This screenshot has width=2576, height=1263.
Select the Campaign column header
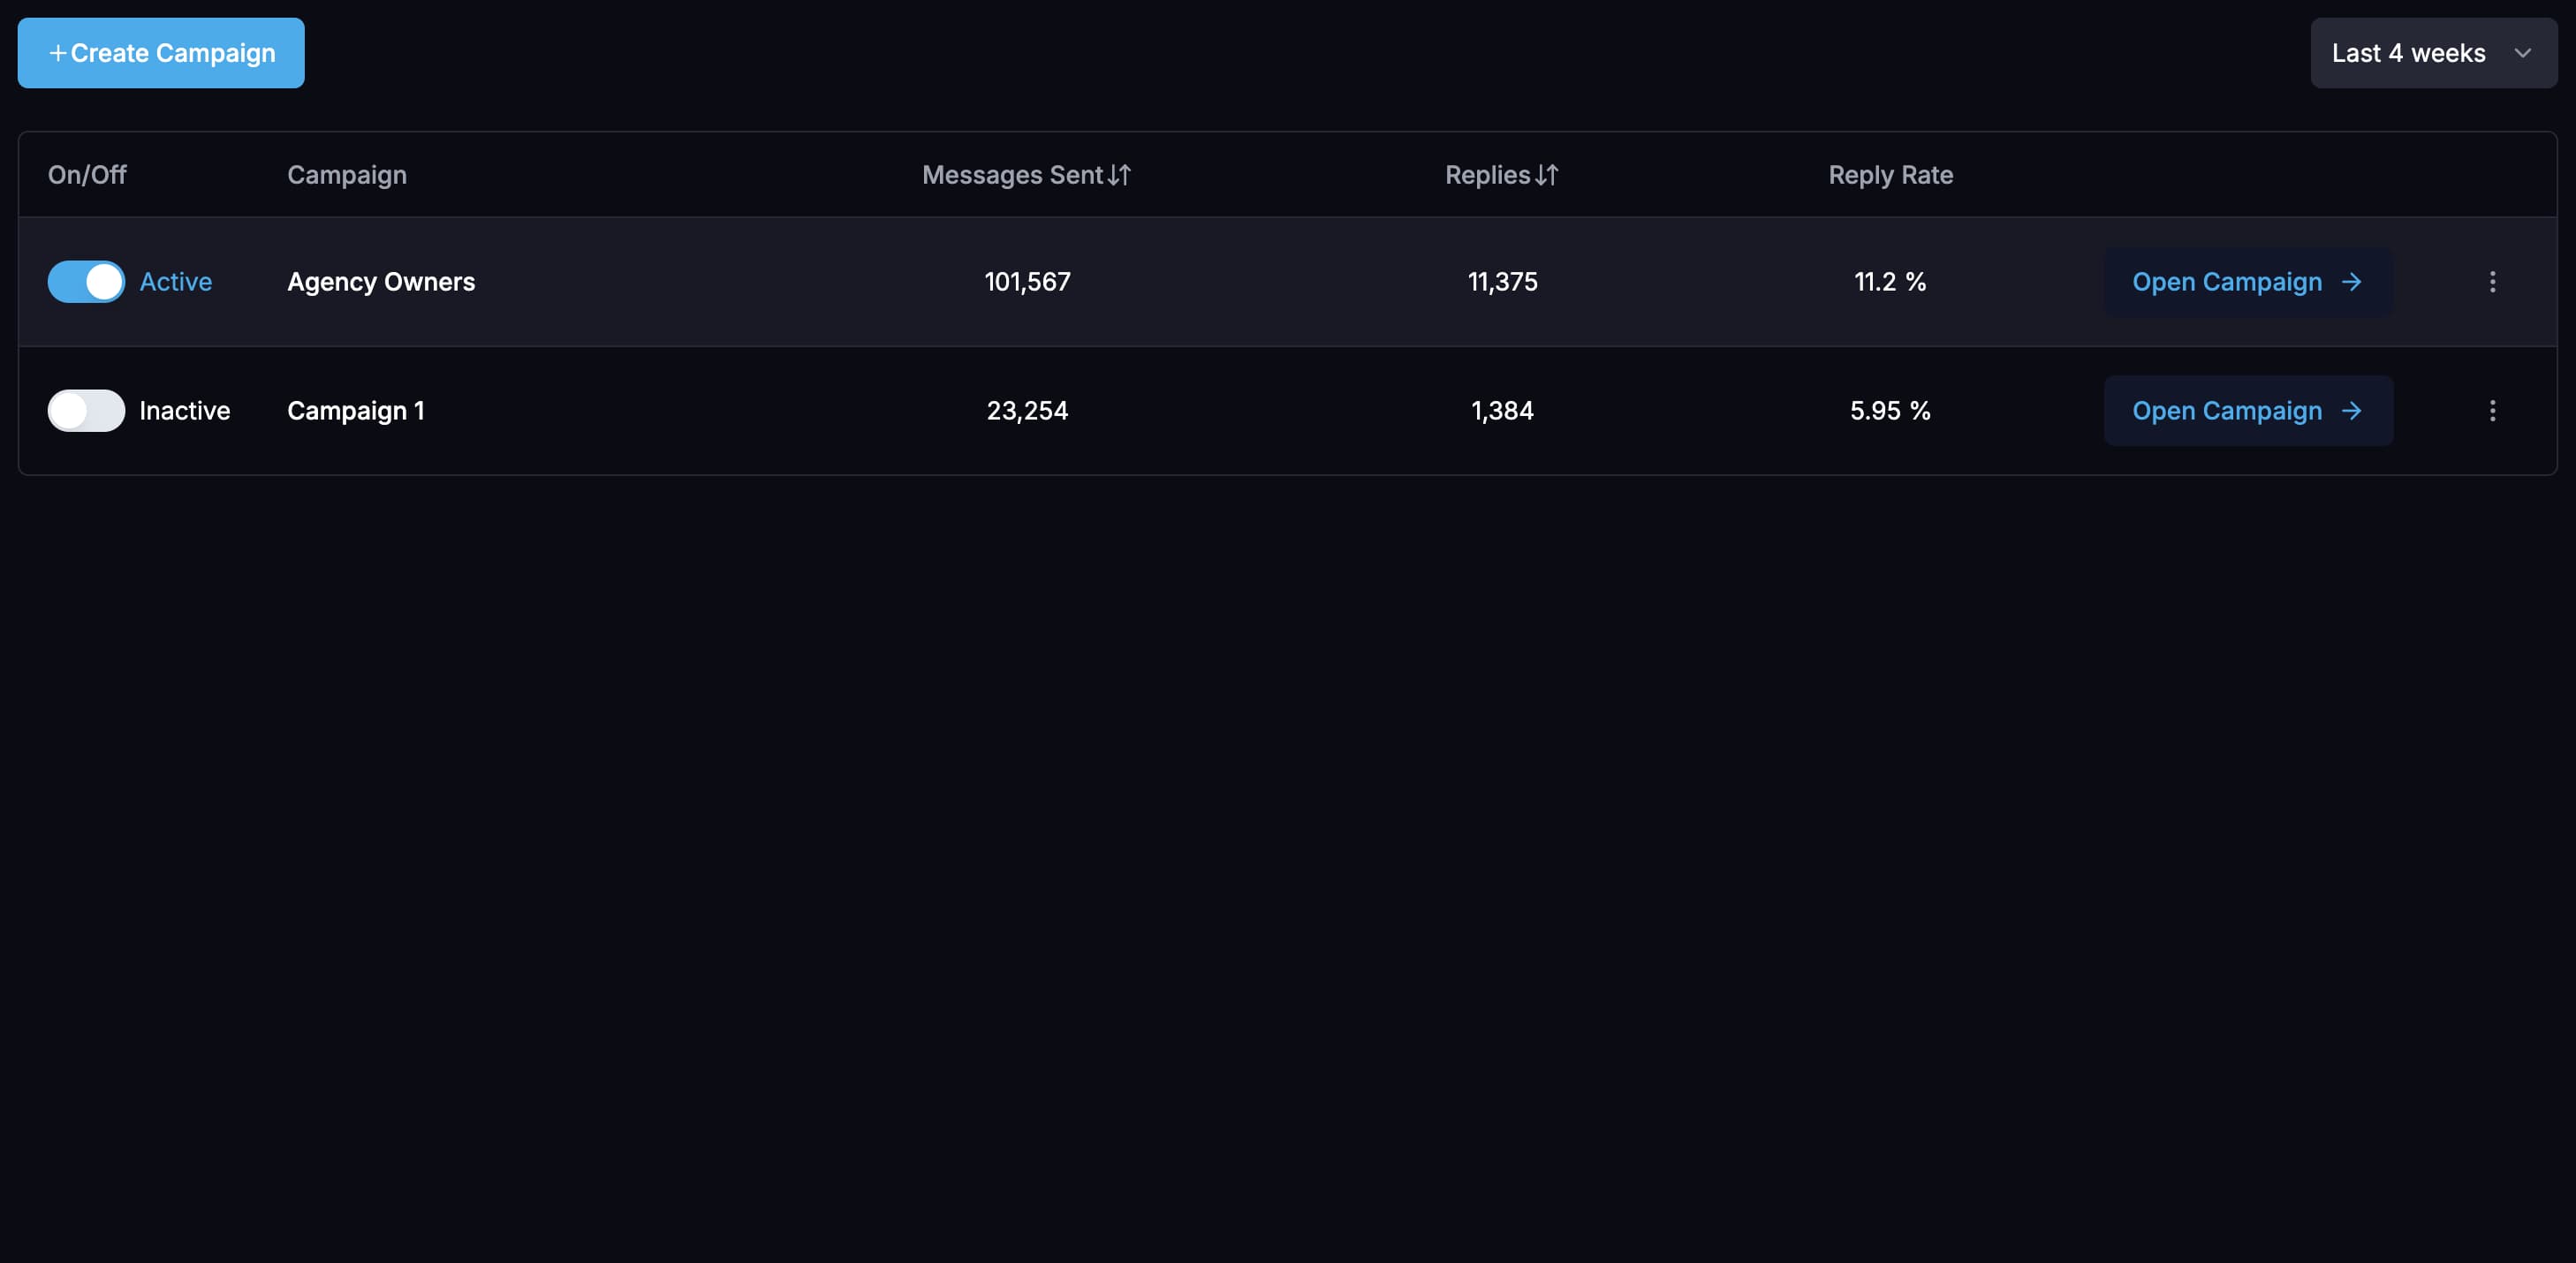(x=346, y=172)
